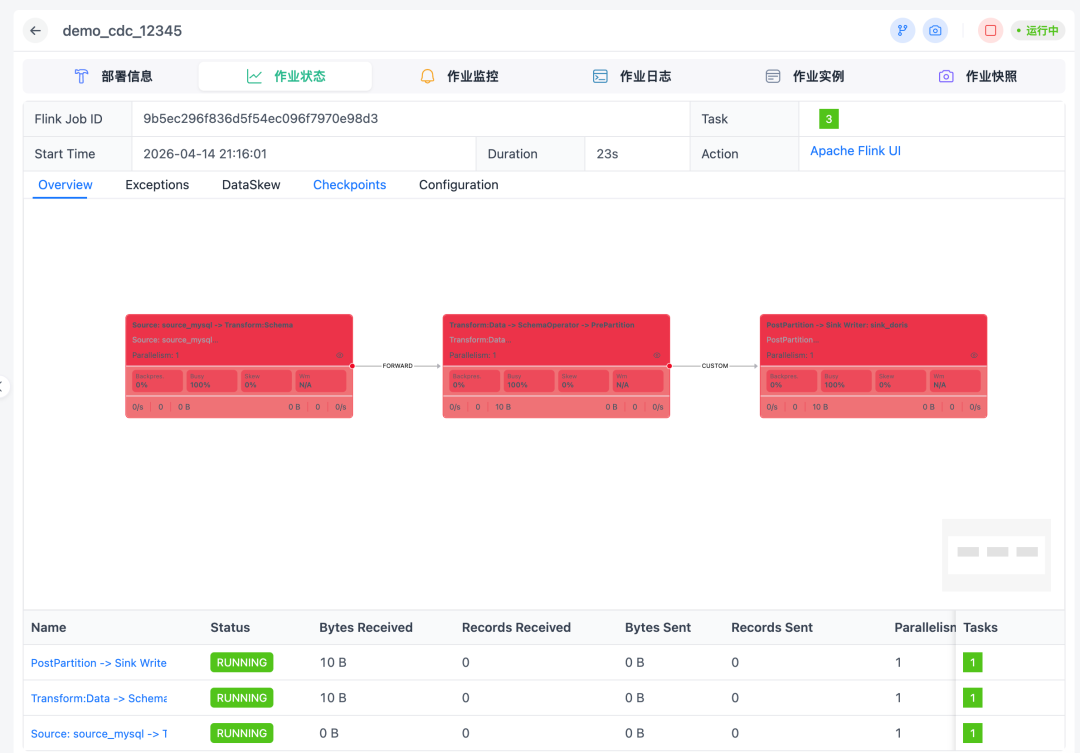Viewport: 1080px width, 753px height.
Task: Click the Bytes Sent column header
Action: tap(658, 628)
